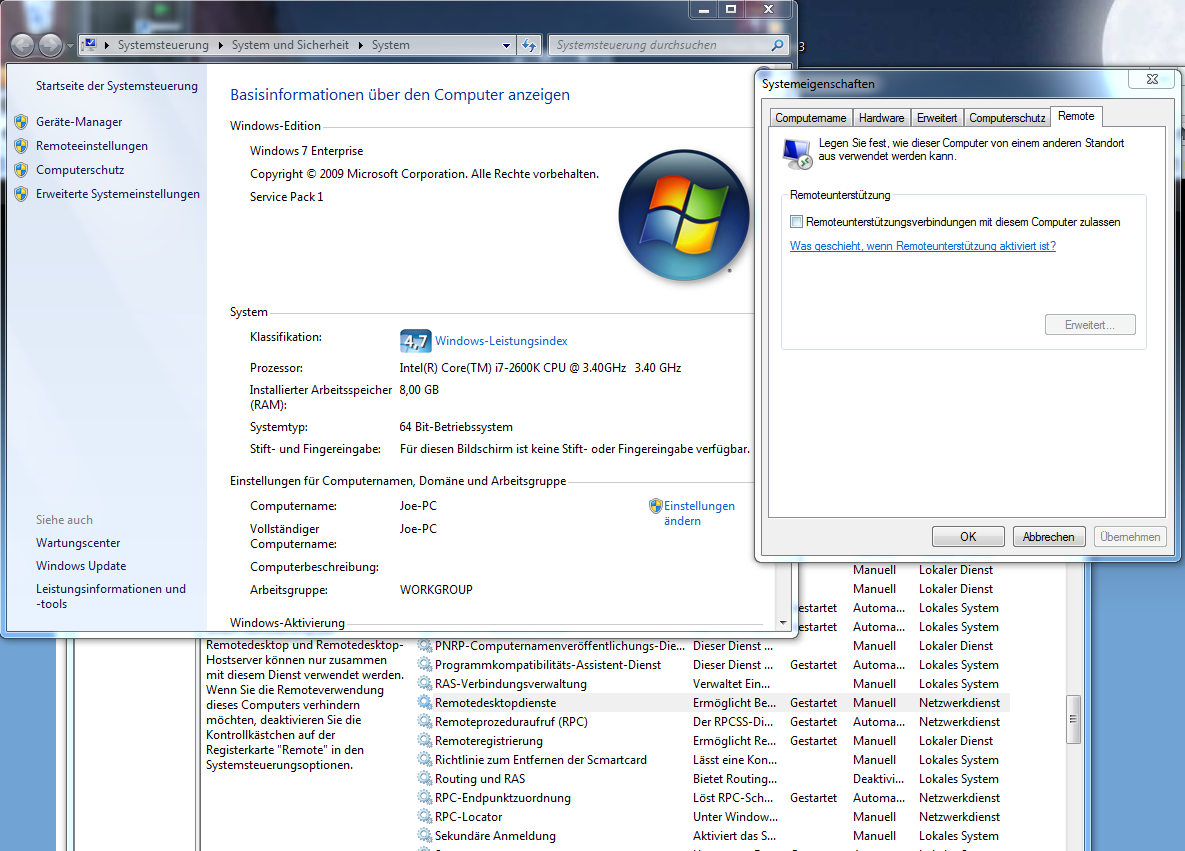Select the Routing und RAS service name
This screenshot has height=851, width=1185.
480,778
